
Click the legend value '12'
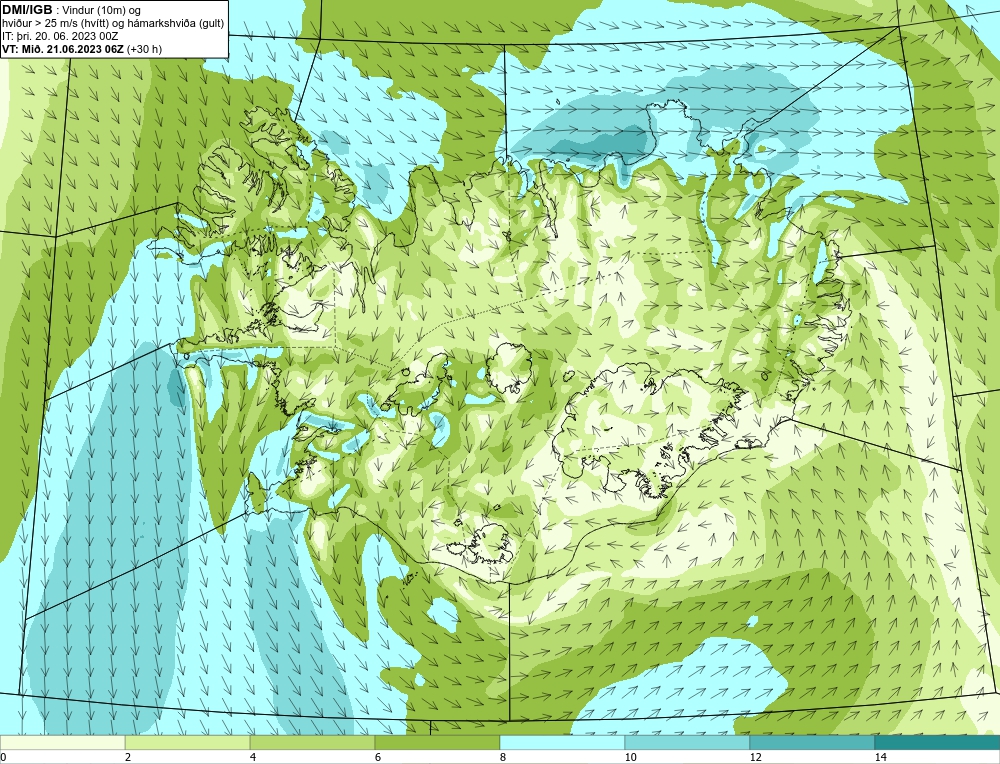tap(756, 757)
